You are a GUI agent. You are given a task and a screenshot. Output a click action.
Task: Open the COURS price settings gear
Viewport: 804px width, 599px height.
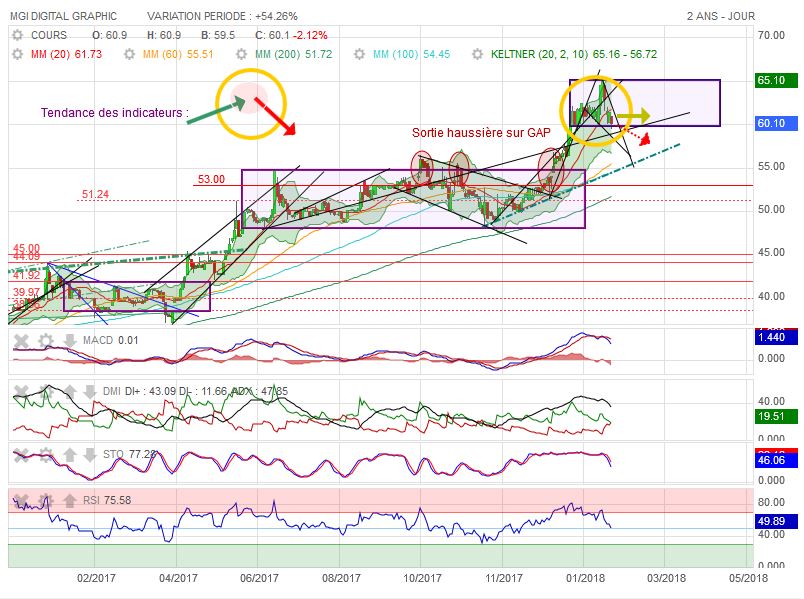pyautogui.click(x=17, y=35)
